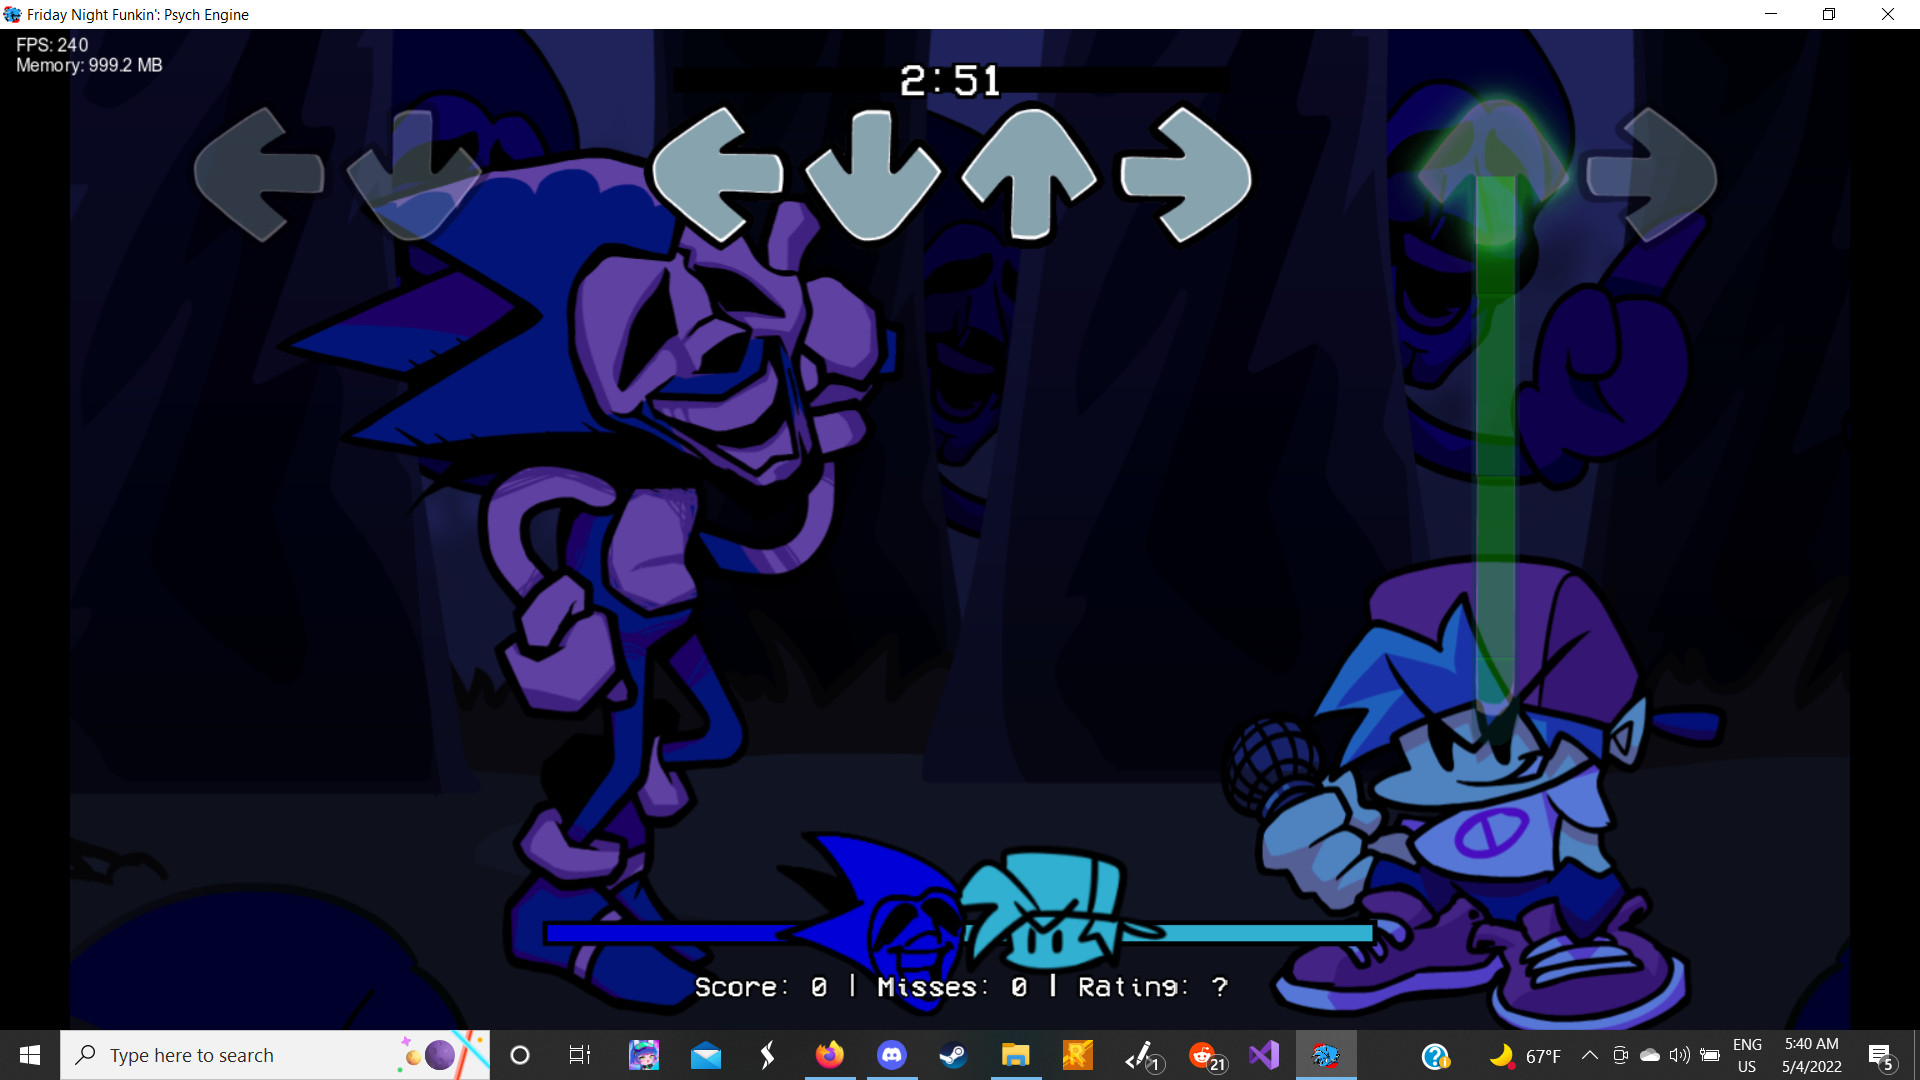
Task: Show hidden system tray icons
Action: 1589,1055
